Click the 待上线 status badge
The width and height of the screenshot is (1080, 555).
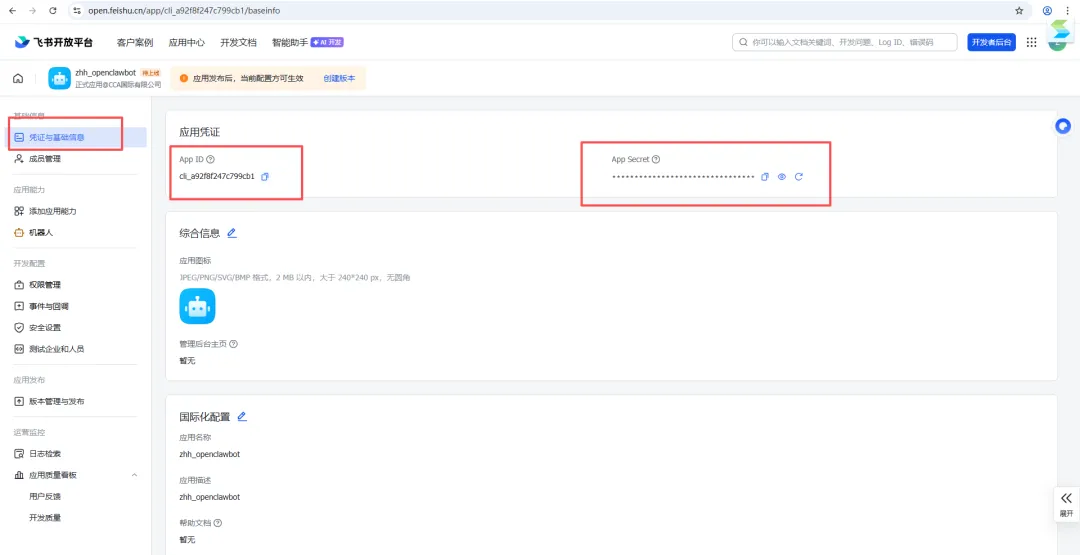point(150,72)
